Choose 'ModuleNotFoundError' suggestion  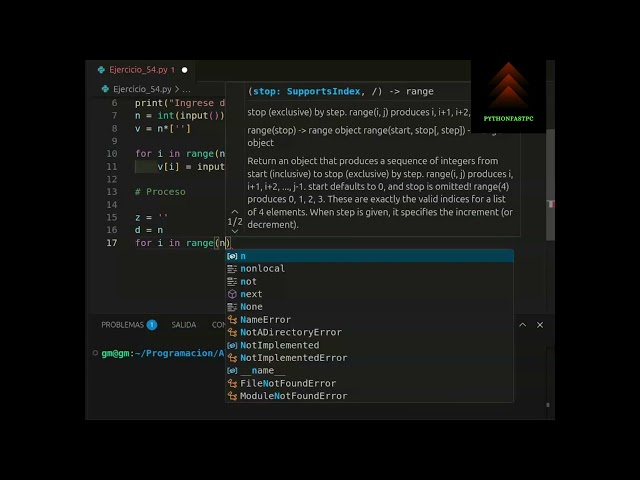tap(369, 396)
